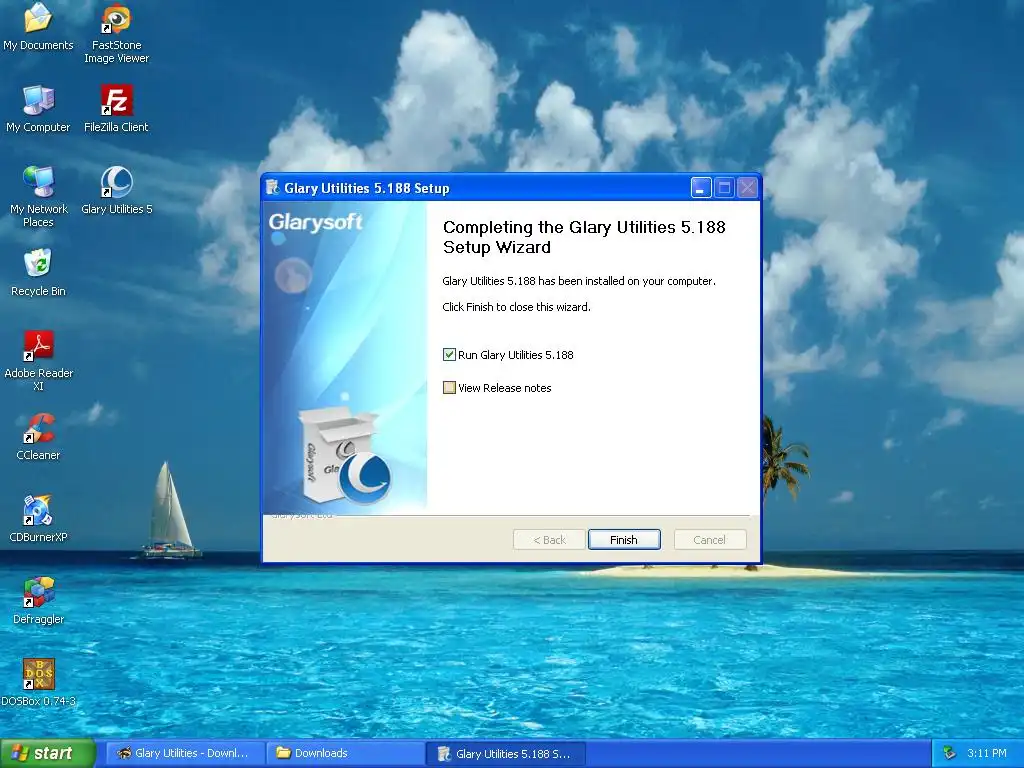Click the greyed-out Cancel button
The image size is (1024, 768).
710,539
